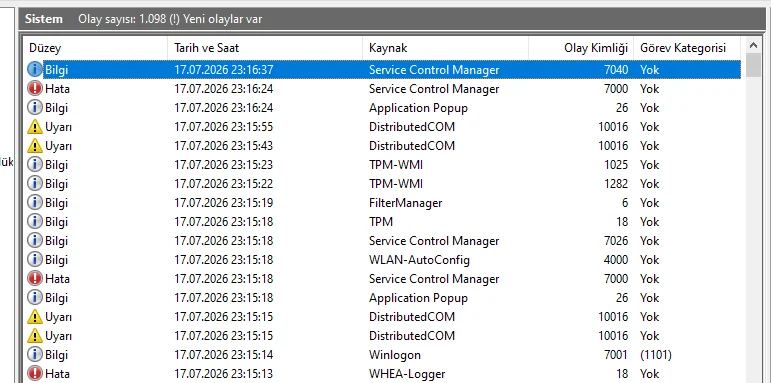
Task: Click the info icon for TPM event 18
Action: coord(34,222)
